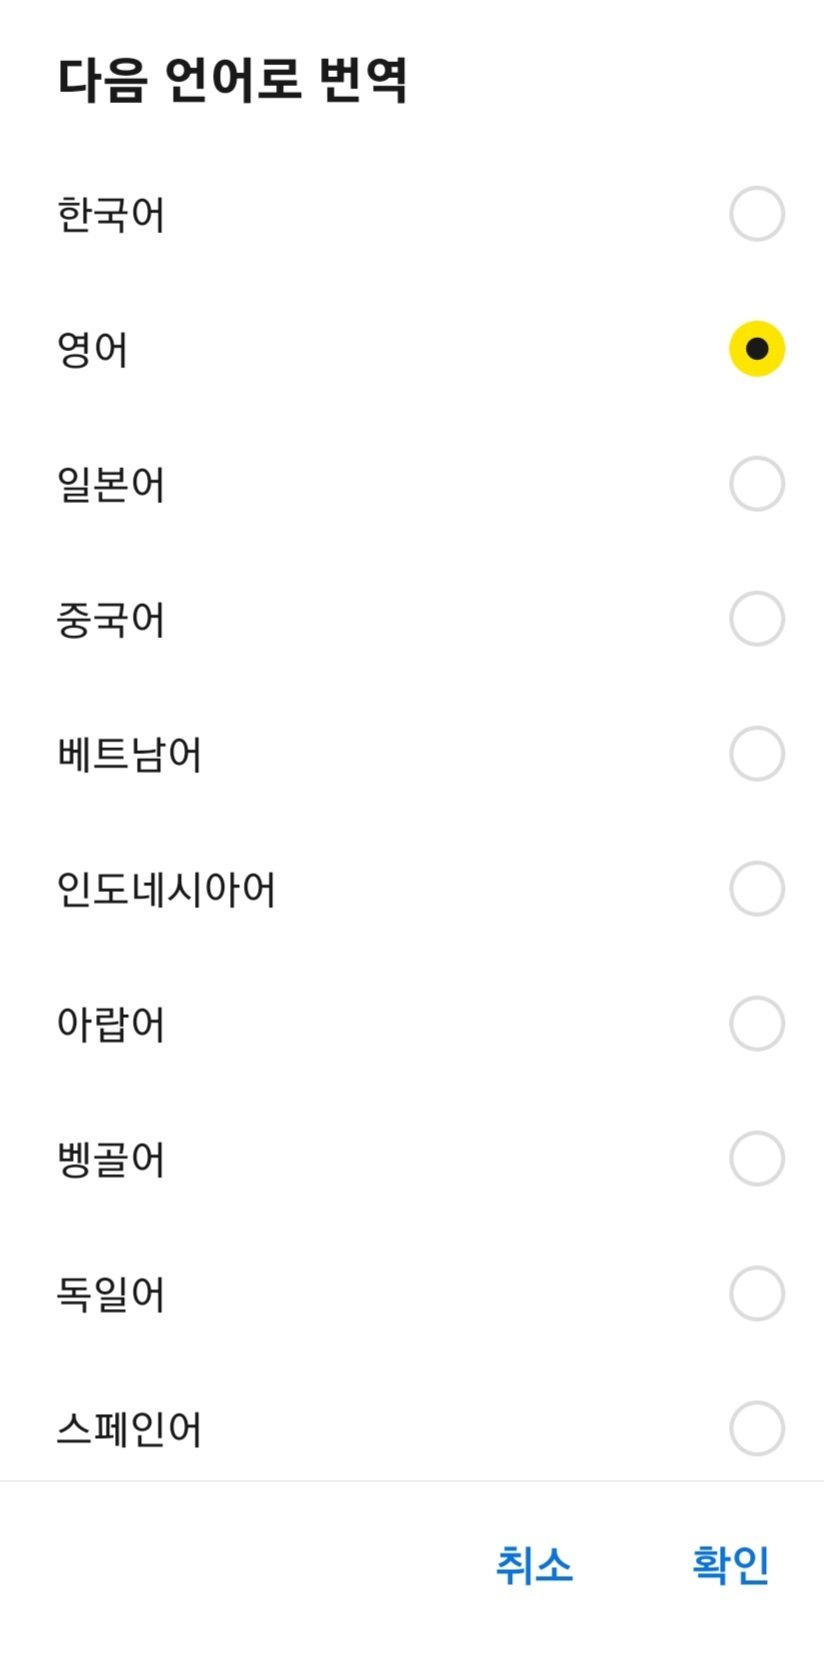Screen dimensions: 824x1657
Task: Click the 베트남어 language label
Action: click(x=129, y=754)
